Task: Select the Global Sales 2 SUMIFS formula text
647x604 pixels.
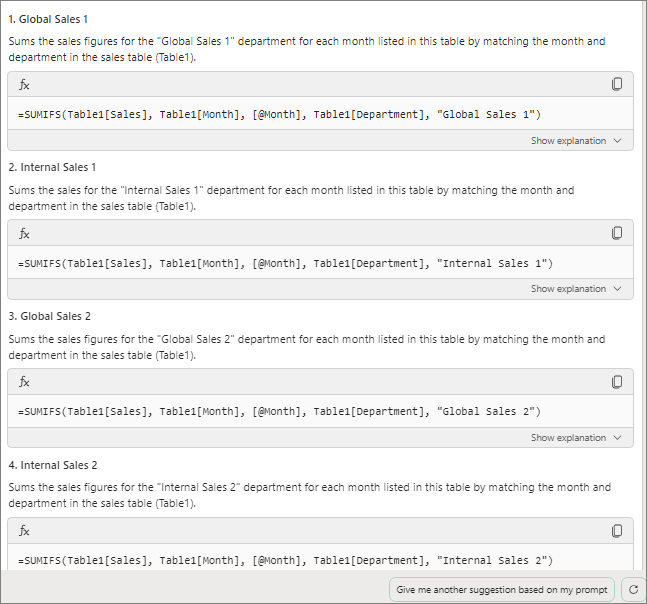Action: tap(279, 411)
